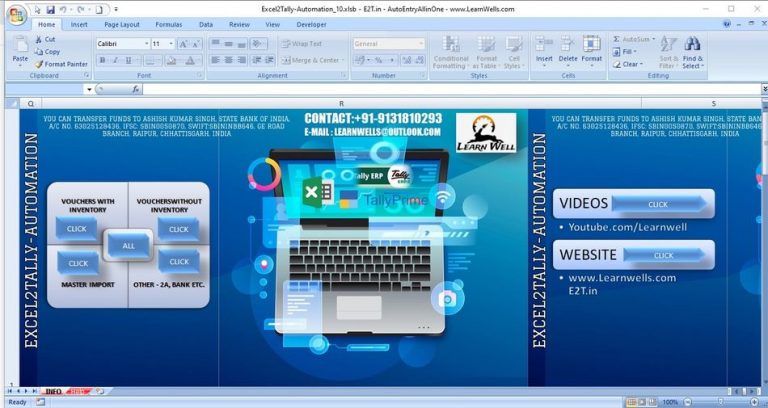The height and width of the screenshot is (408, 768).
Task: Switch to the Page Layout tab
Action: click(122, 24)
